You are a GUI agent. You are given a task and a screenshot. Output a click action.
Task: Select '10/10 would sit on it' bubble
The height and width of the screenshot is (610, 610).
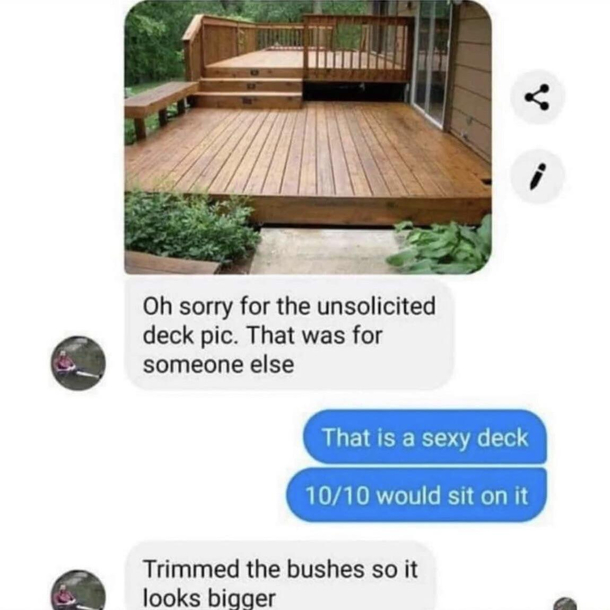coord(416,495)
